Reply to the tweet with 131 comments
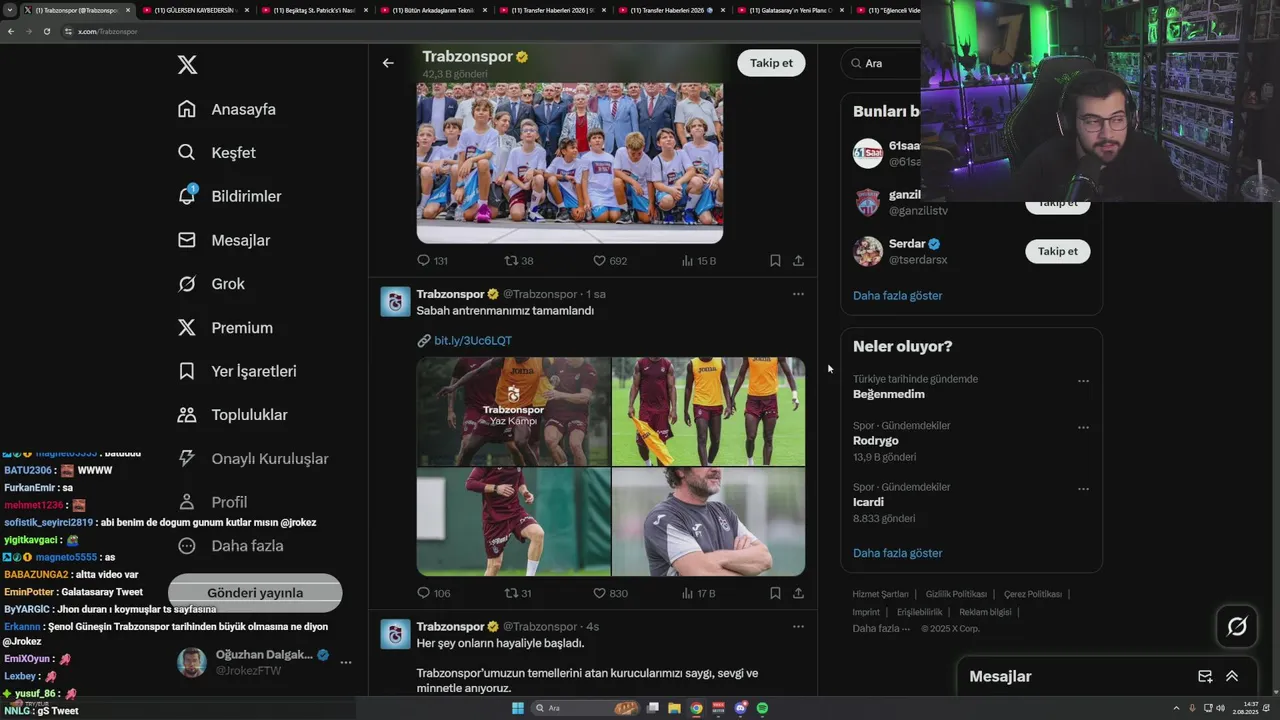This screenshot has width=1280, height=720. (x=432, y=261)
